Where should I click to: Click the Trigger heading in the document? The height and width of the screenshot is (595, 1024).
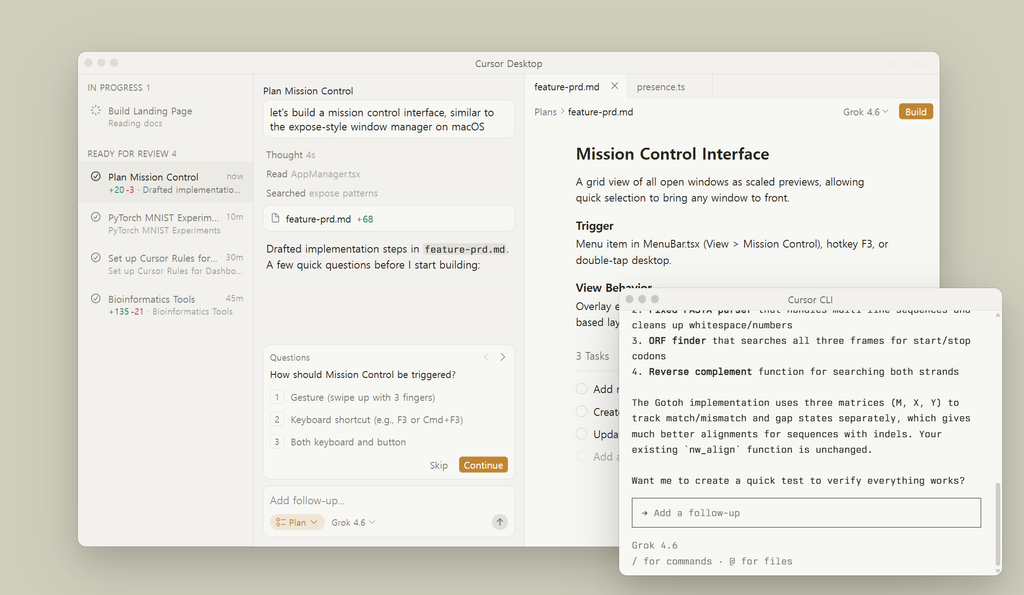point(594,225)
